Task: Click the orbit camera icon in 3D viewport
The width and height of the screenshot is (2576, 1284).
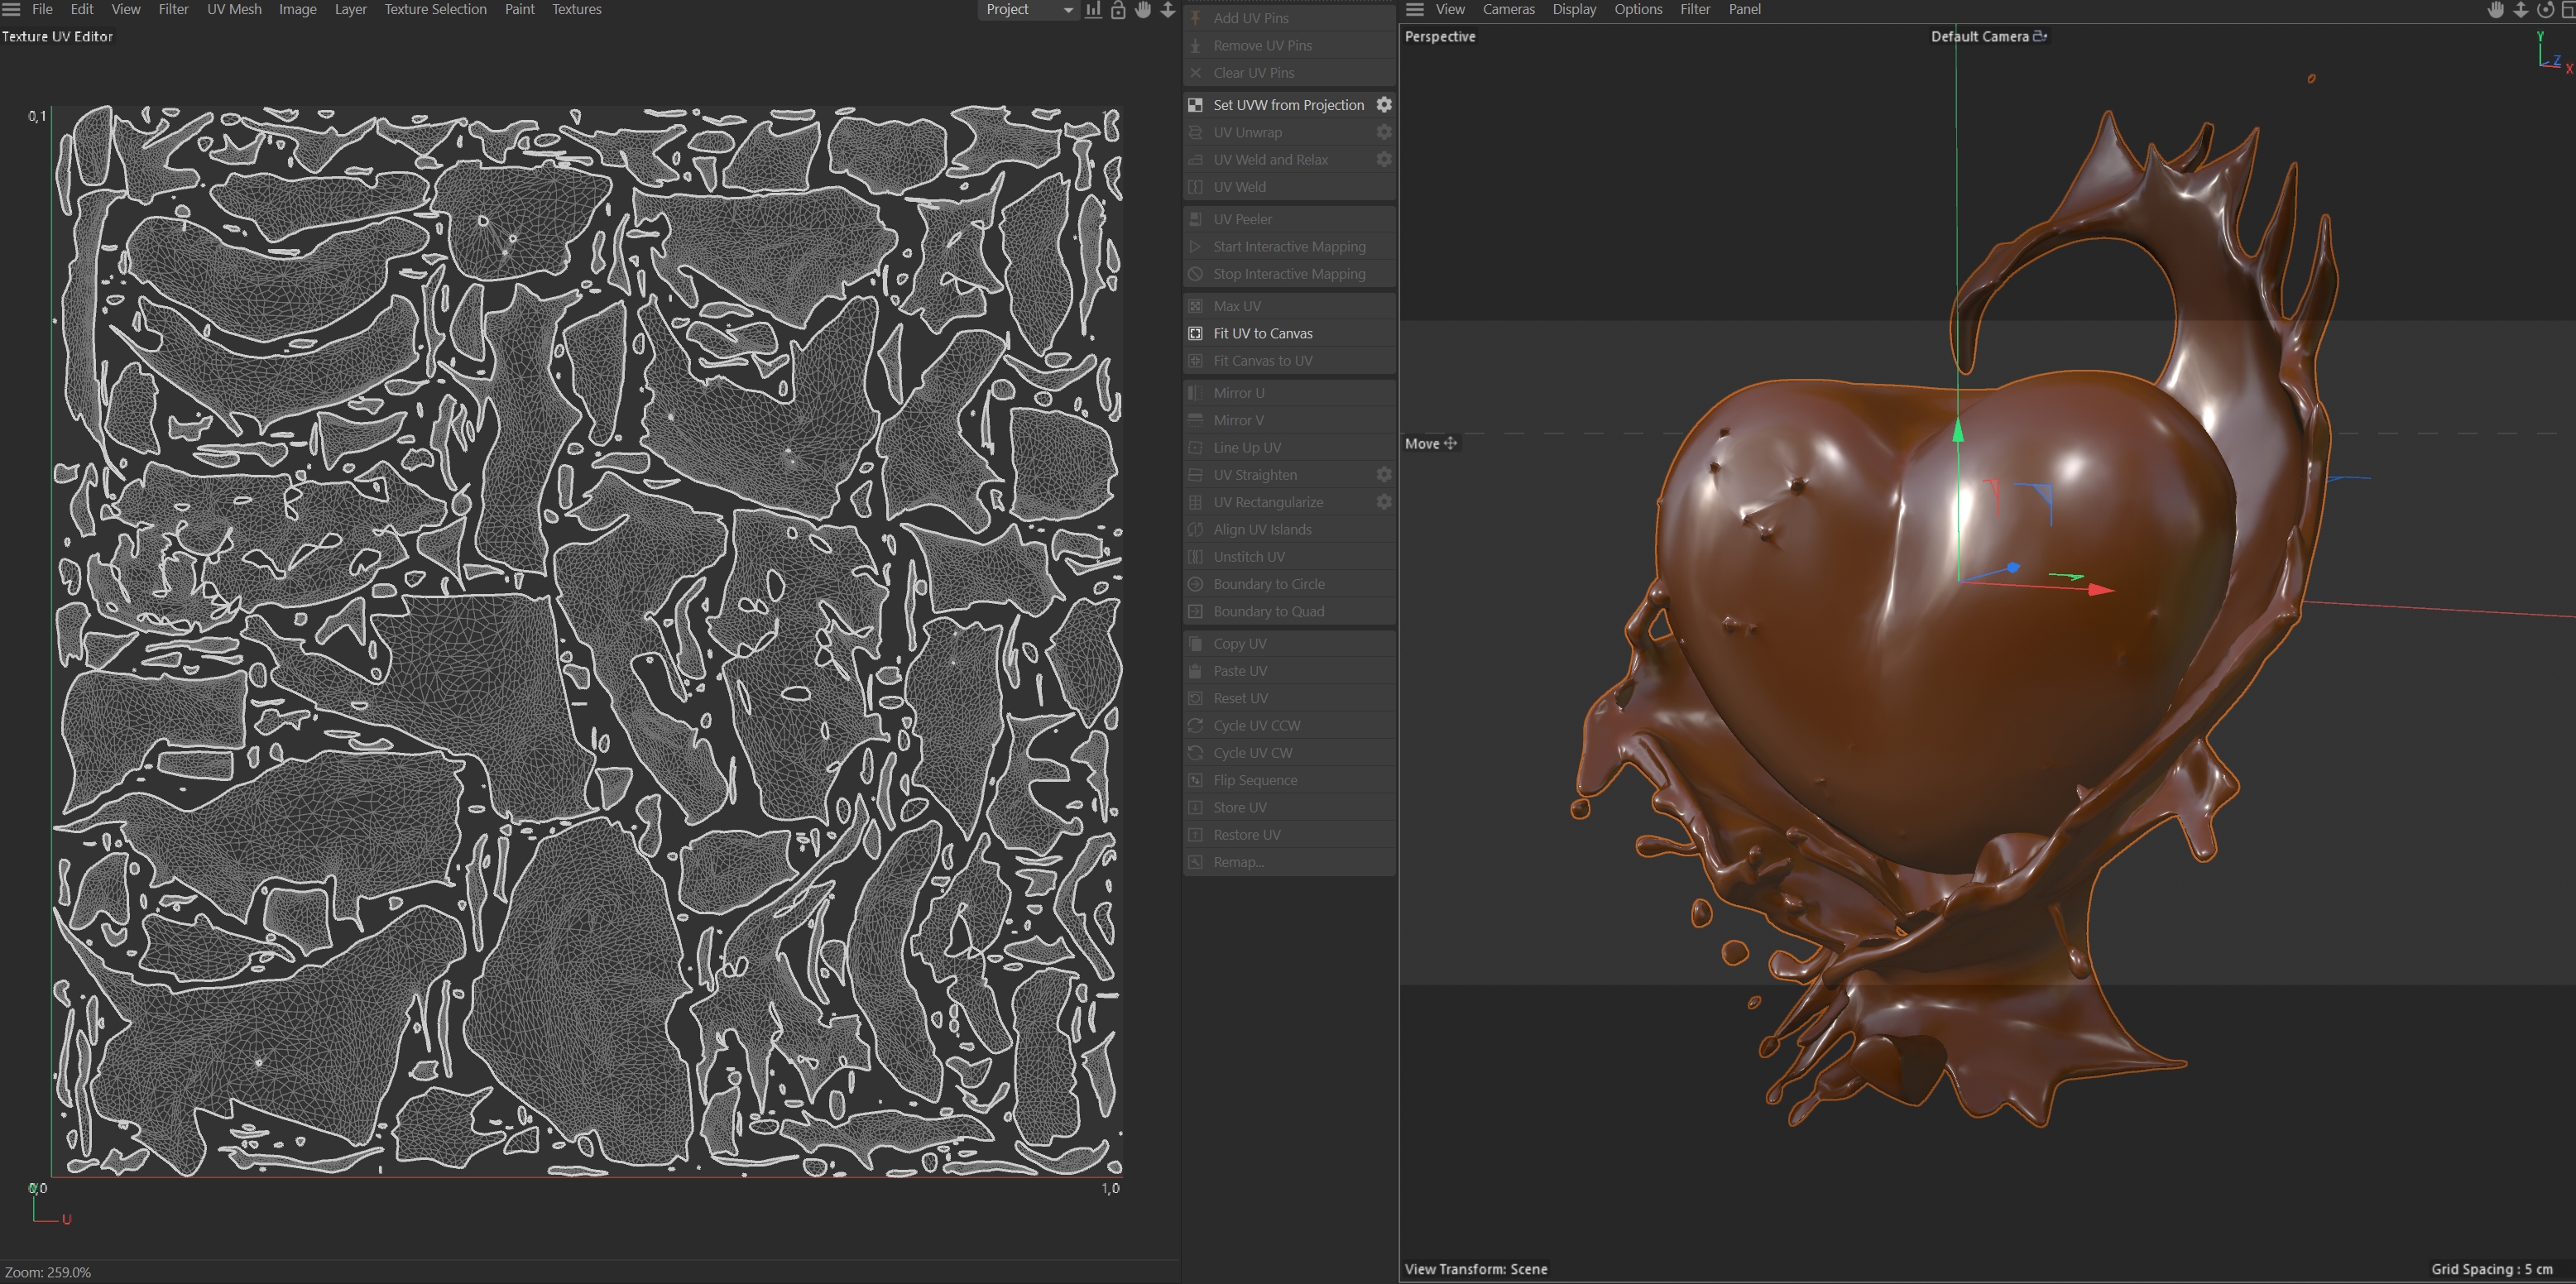Action: pyautogui.click(x=2545, y=10)
